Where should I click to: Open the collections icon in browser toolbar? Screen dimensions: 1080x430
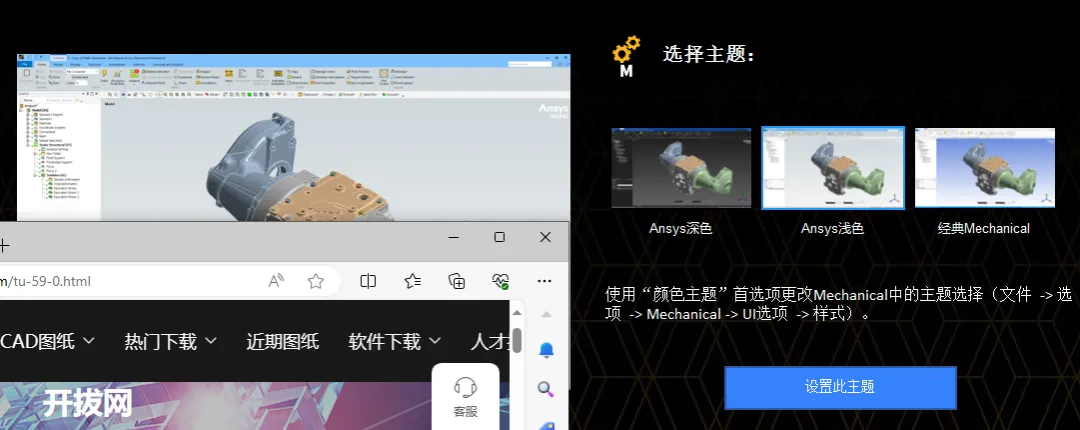(x=457, y=281)
